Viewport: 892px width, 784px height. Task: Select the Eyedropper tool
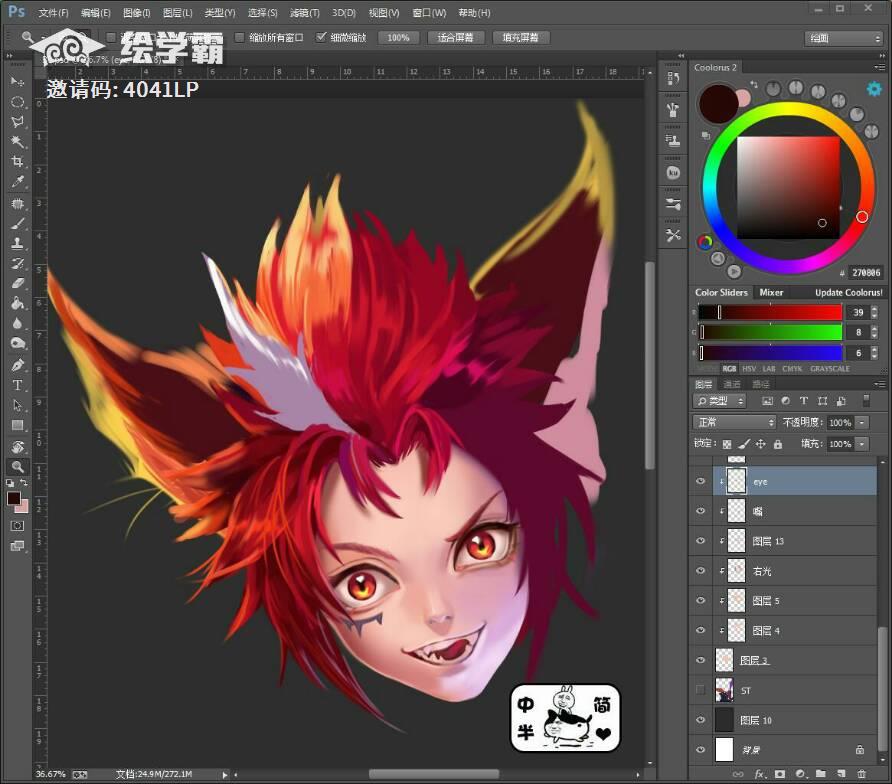(x=17, y=182)
